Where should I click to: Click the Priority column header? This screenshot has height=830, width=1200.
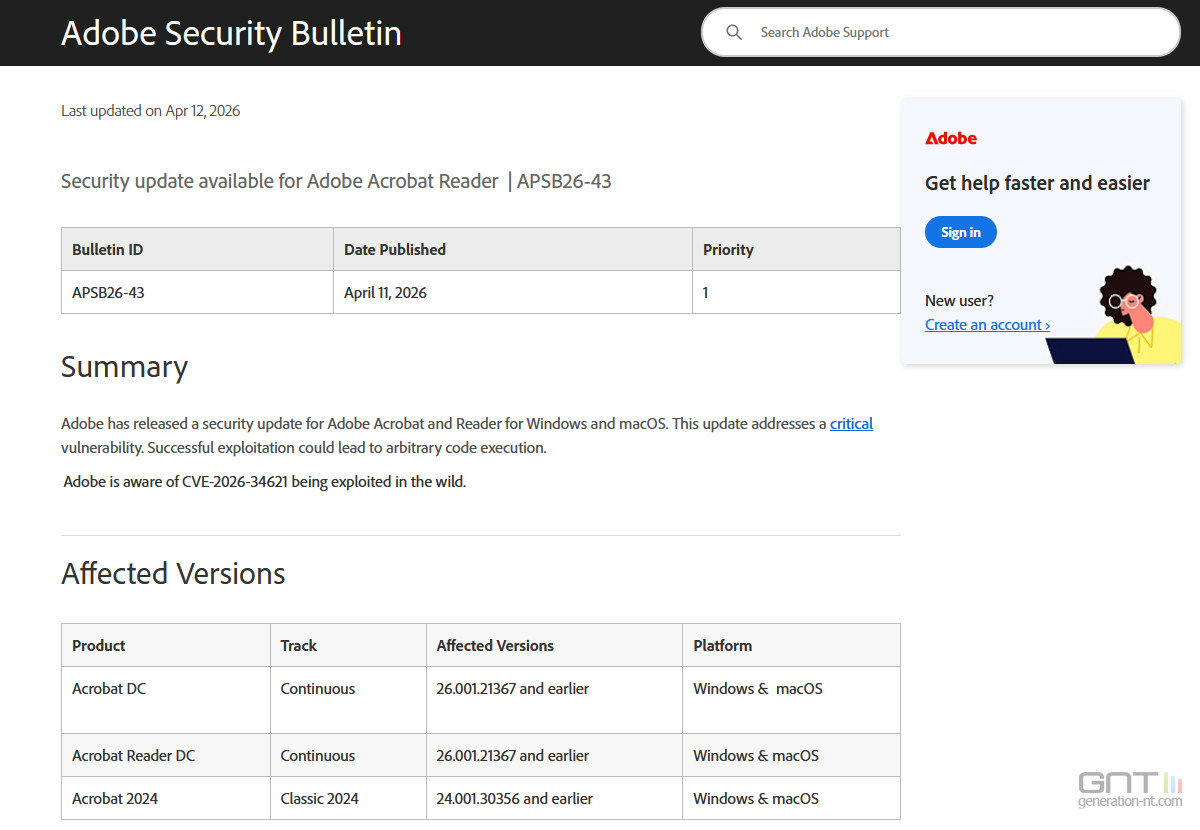[728, 250]
